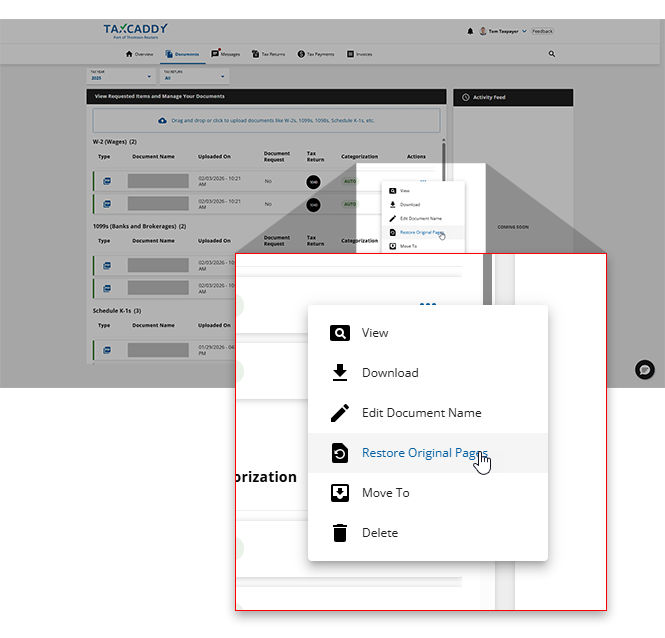Viewport: 665px width, 638px height.
Task: Open the chat bubble widget
Action: (x=645, y=369)
